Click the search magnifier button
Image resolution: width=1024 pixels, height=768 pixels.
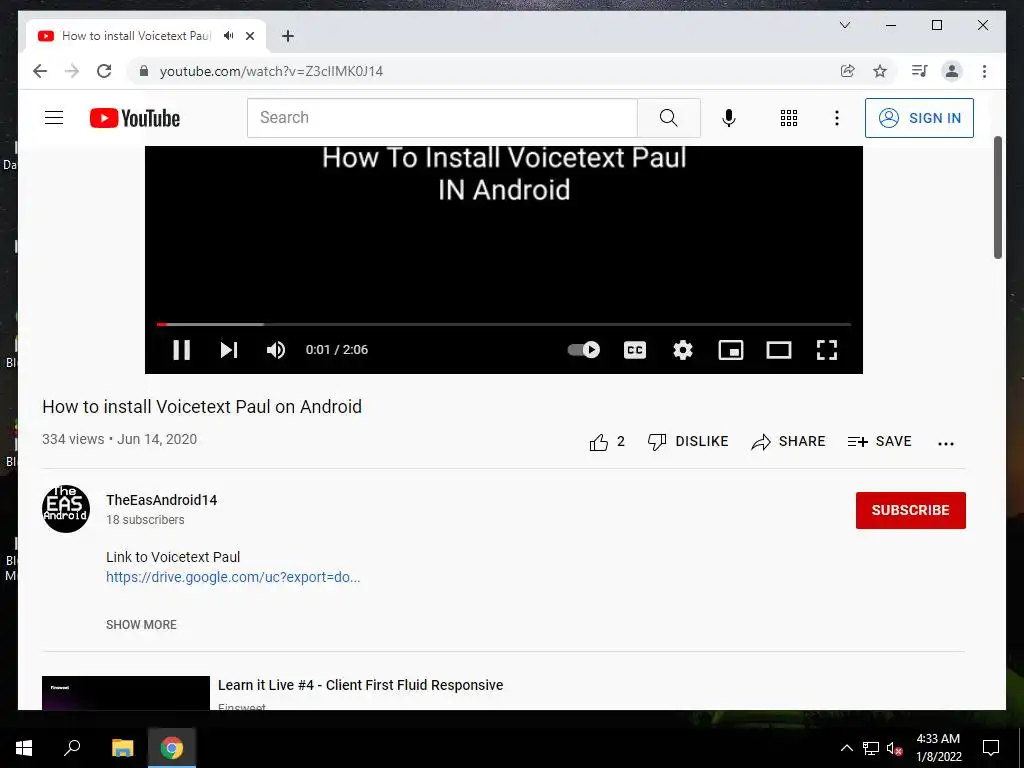[x=669, y=118]
